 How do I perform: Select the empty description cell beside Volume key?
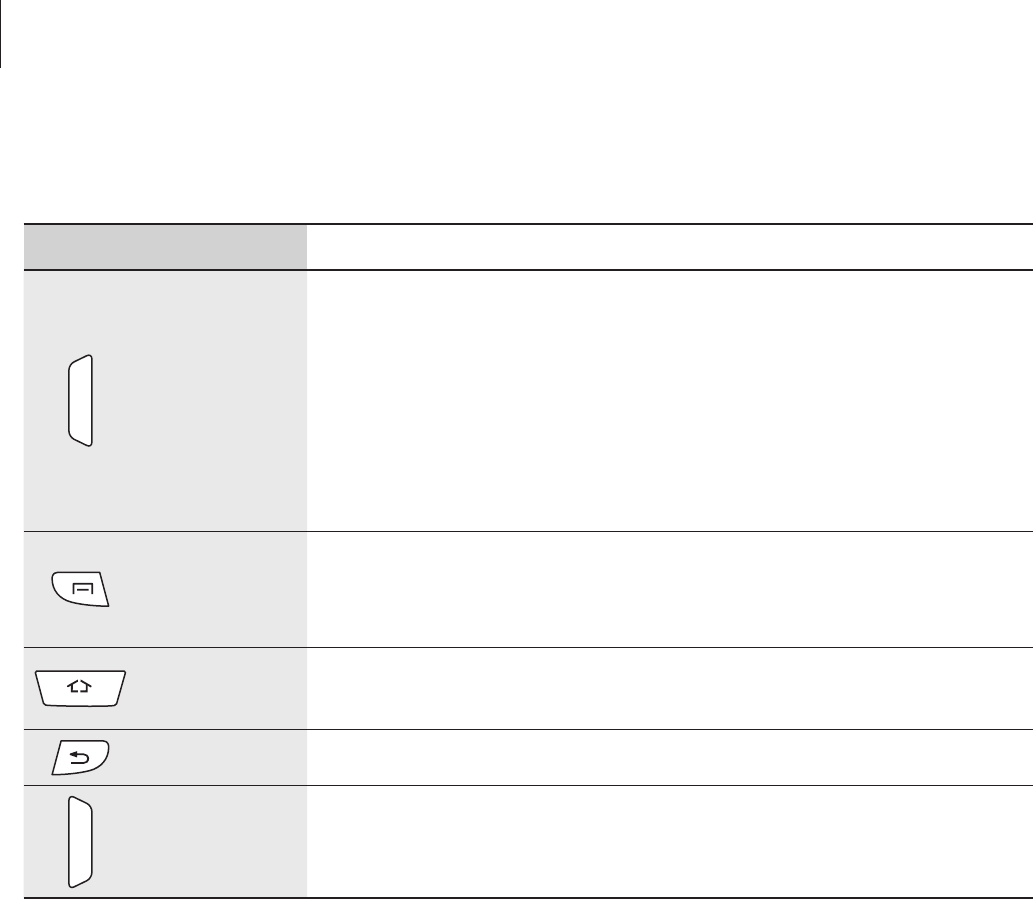pos(669,841)
